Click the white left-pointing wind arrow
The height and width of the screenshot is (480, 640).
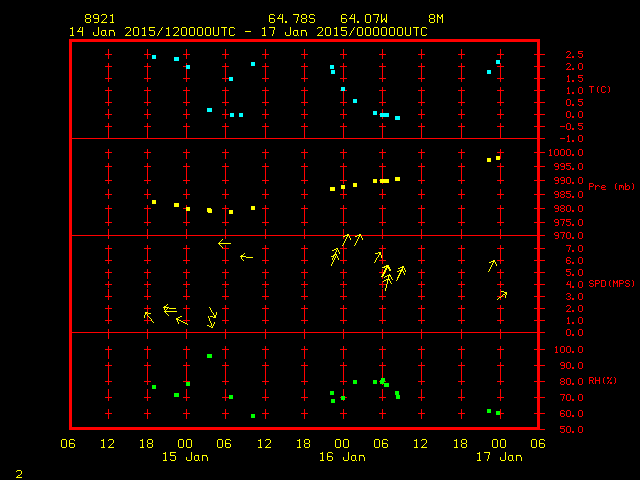click(224, 243)
